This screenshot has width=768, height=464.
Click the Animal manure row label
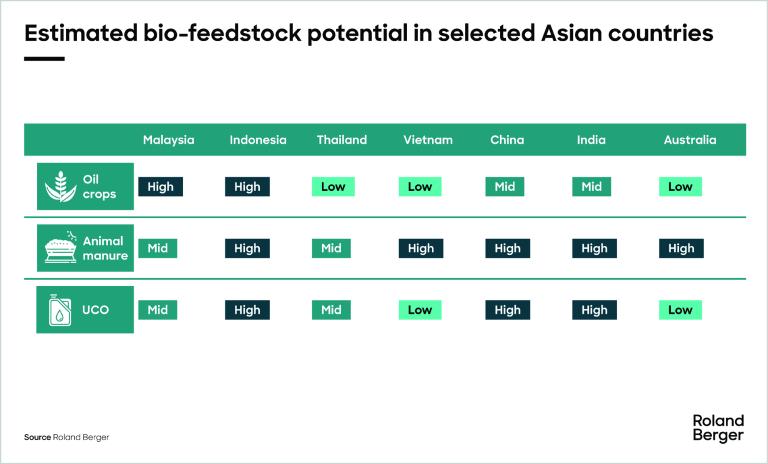pos(102,248)
